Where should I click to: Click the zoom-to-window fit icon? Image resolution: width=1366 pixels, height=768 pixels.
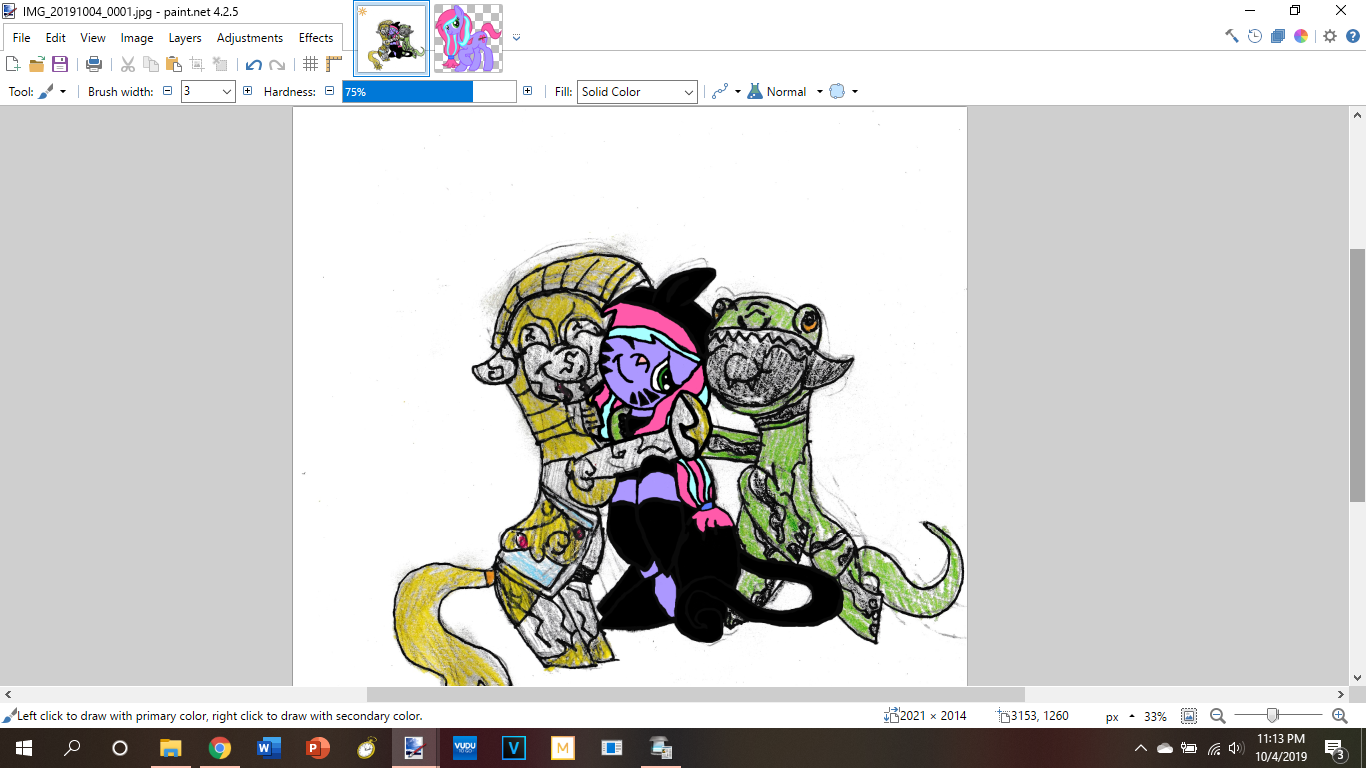pos(1189,716)
